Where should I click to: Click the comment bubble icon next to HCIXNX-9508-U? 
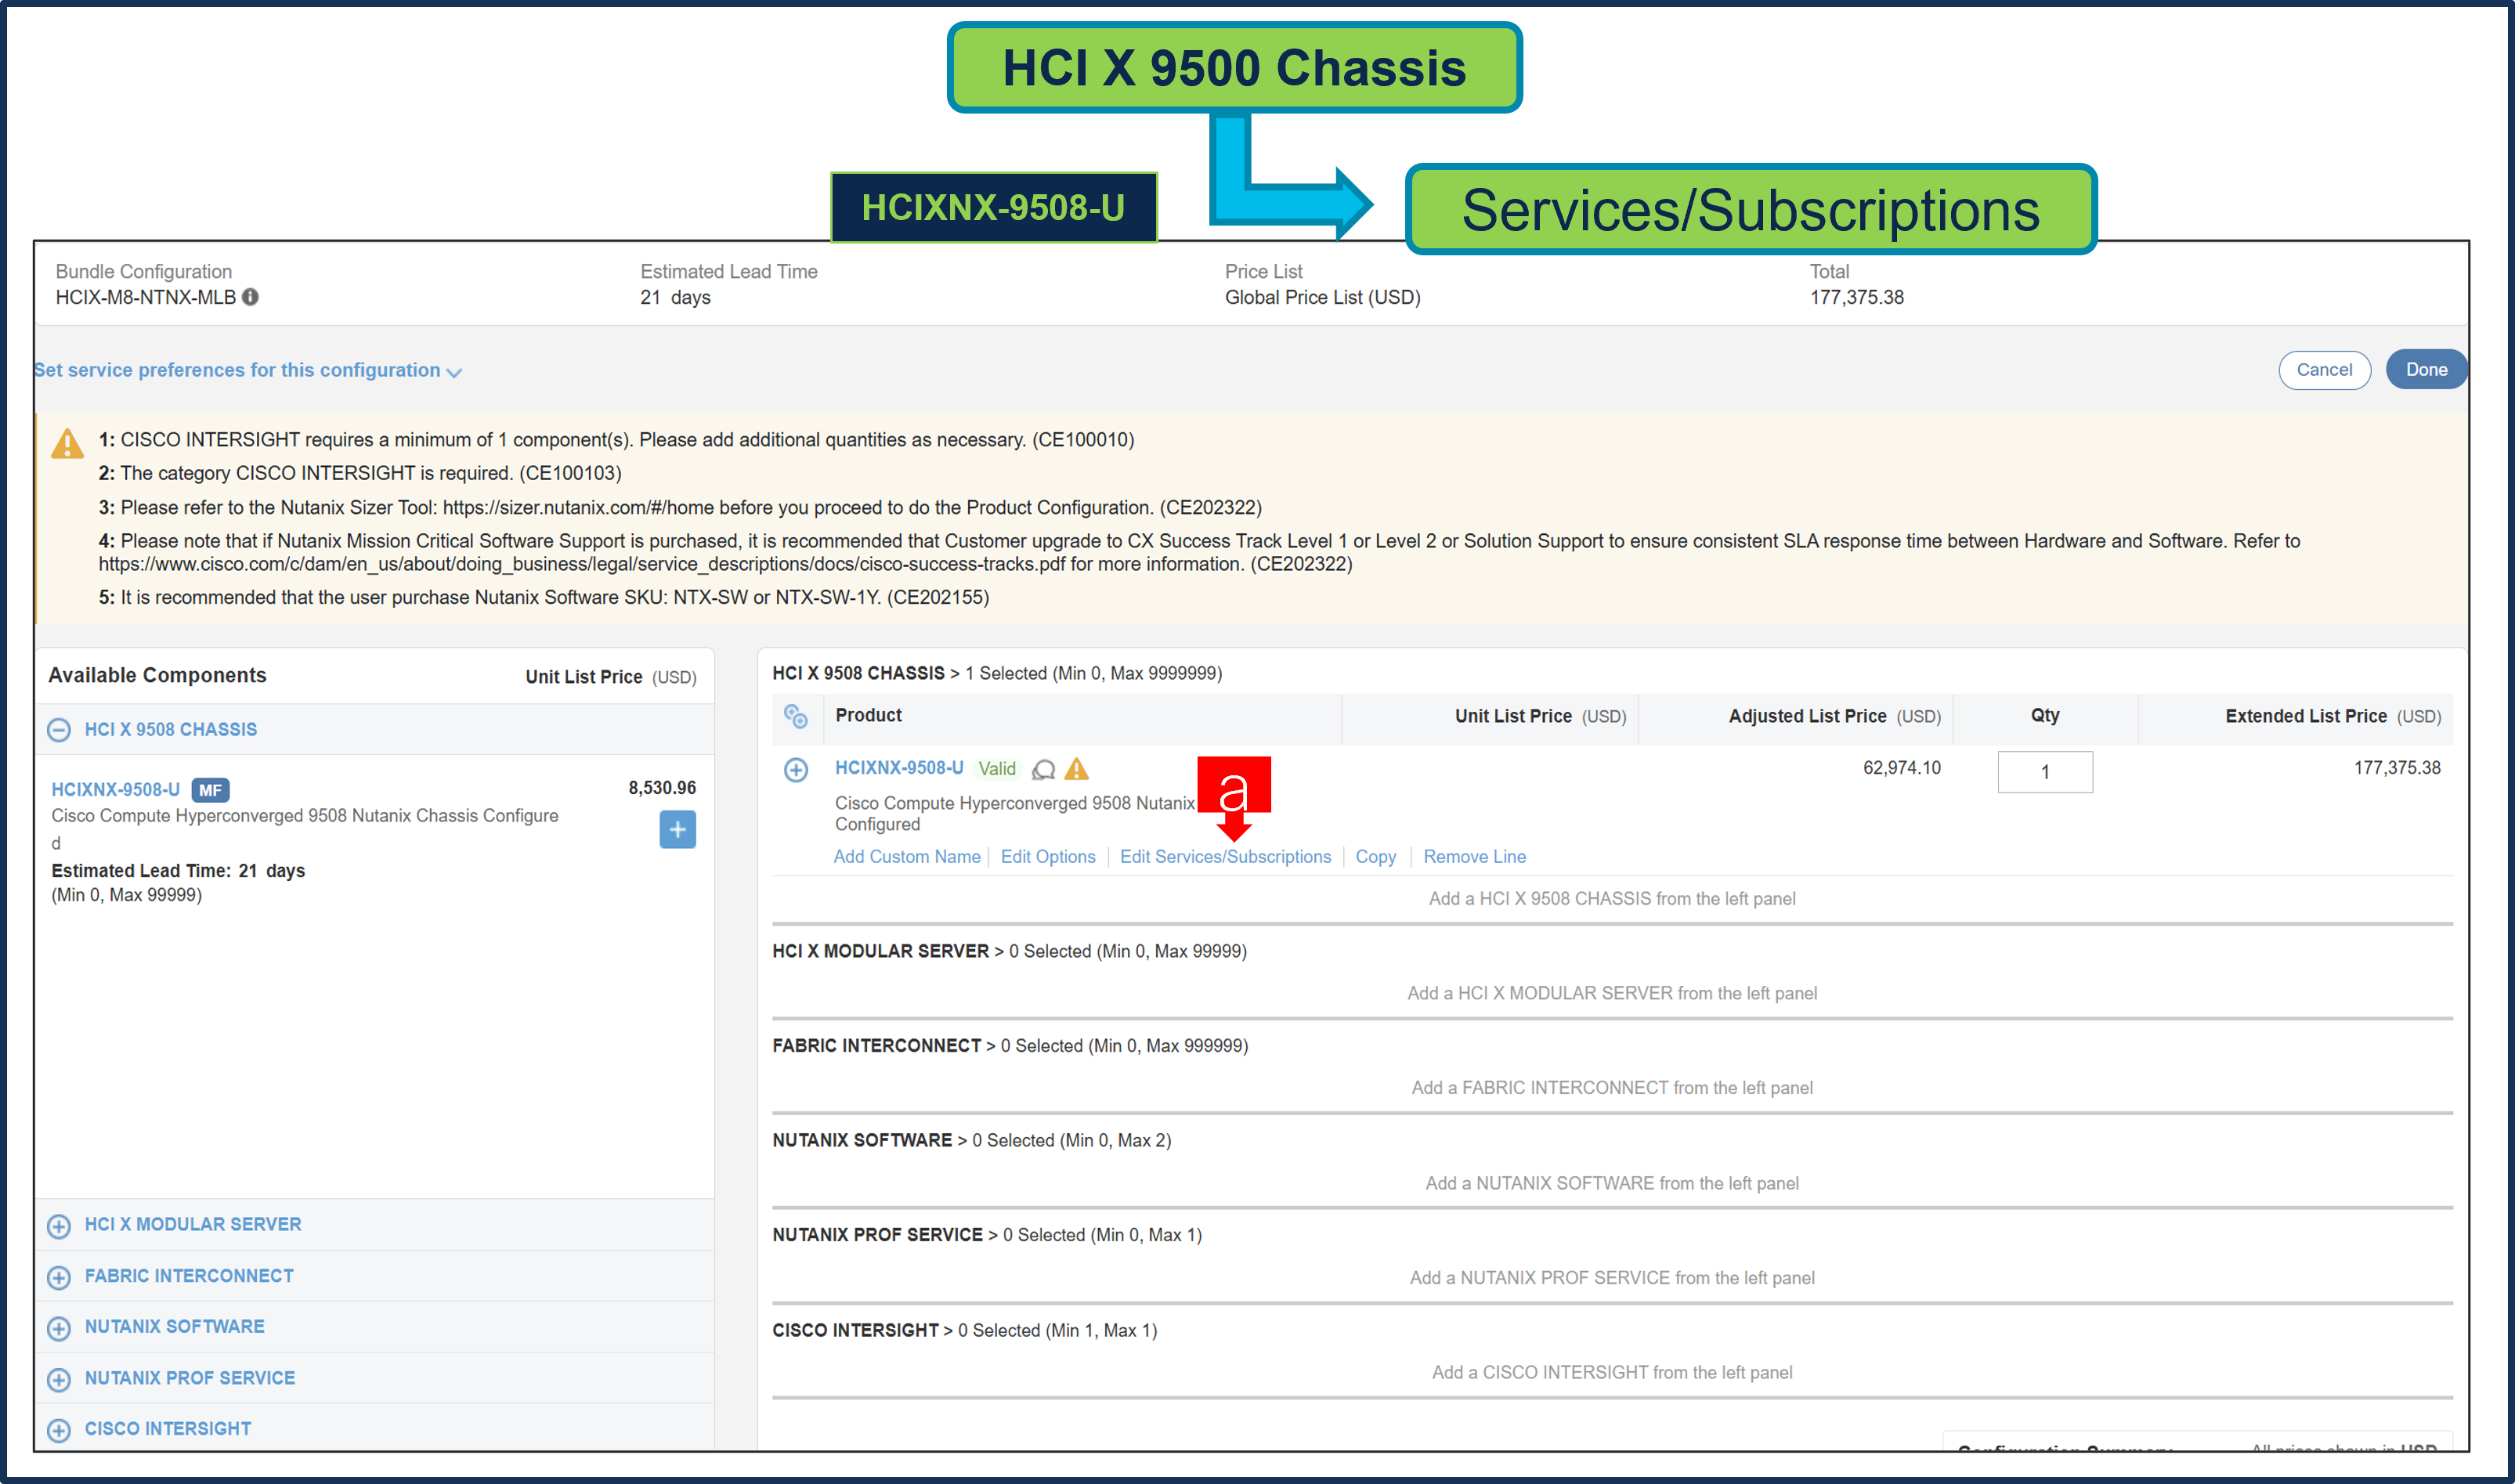tap(1044, 769)
